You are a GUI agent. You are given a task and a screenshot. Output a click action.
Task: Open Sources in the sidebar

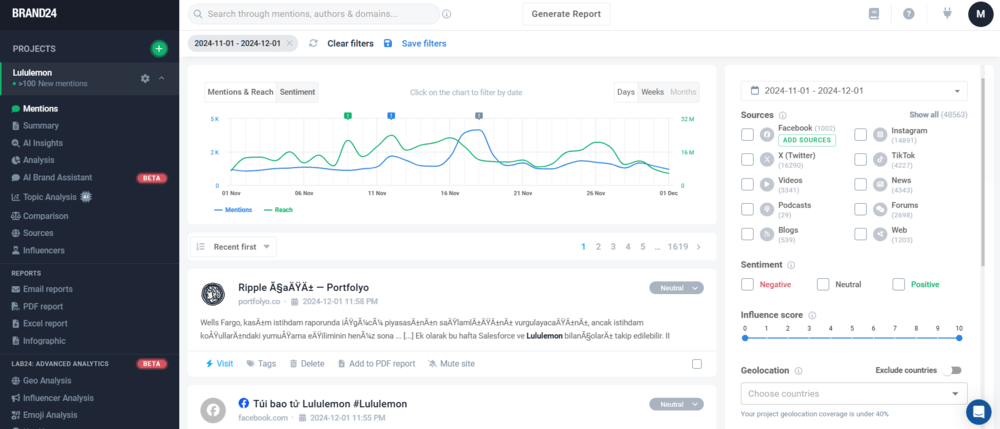tap(38, 233)
